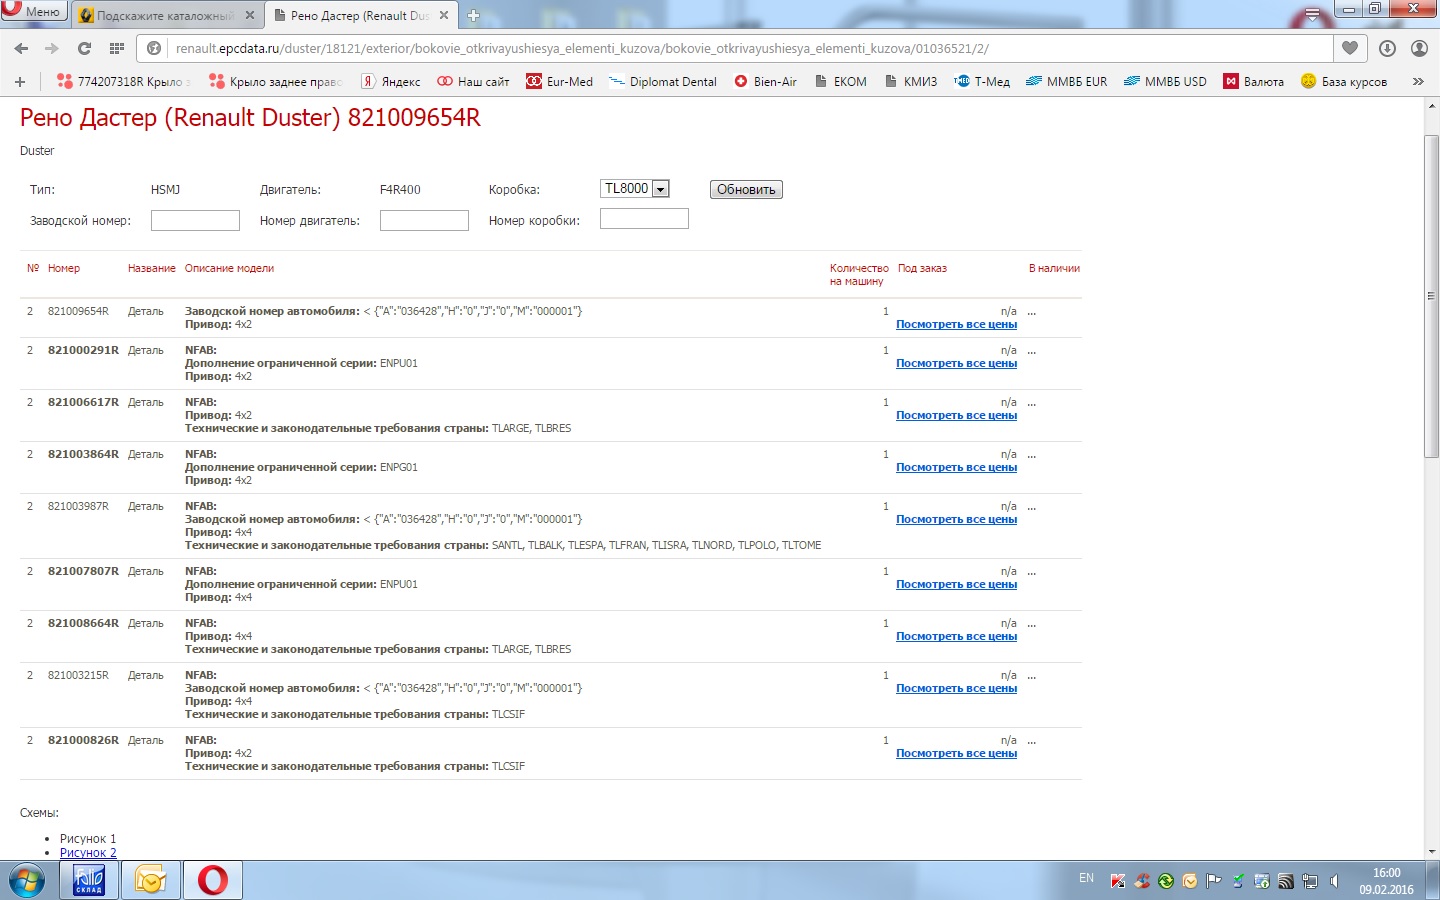Open a new browser tab with plus icon
Viewport: 1440px width, 900px height.
click(x=474, y=15)
